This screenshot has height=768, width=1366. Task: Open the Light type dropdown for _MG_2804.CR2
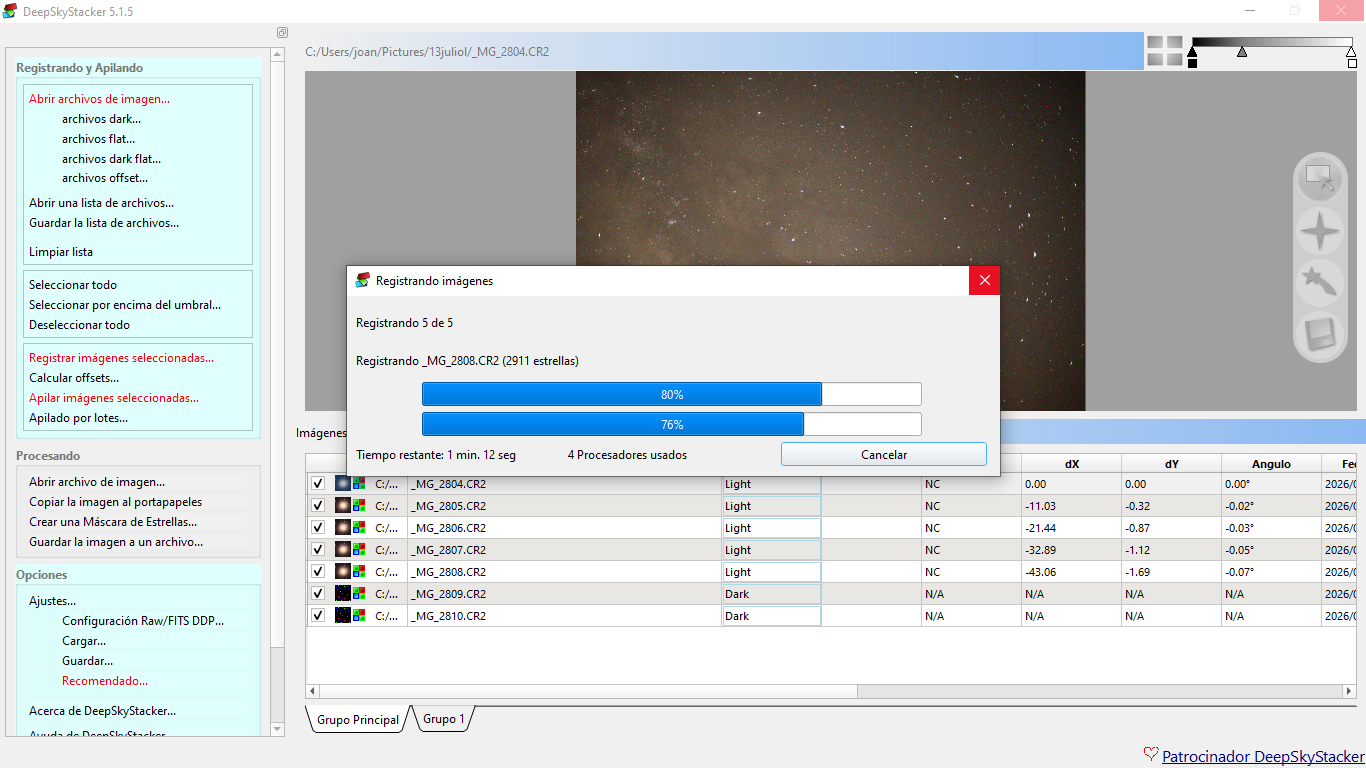[x=771, y=484]
